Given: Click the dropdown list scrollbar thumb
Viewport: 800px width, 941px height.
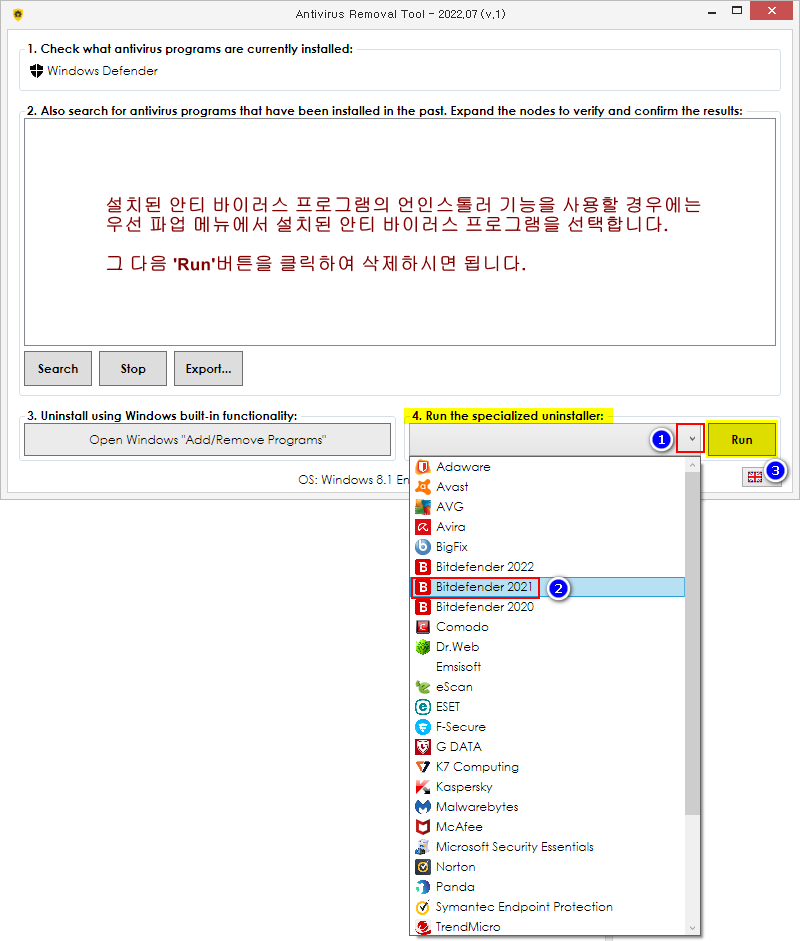Looking at the screenshot, I should click(x=692, y=643).
